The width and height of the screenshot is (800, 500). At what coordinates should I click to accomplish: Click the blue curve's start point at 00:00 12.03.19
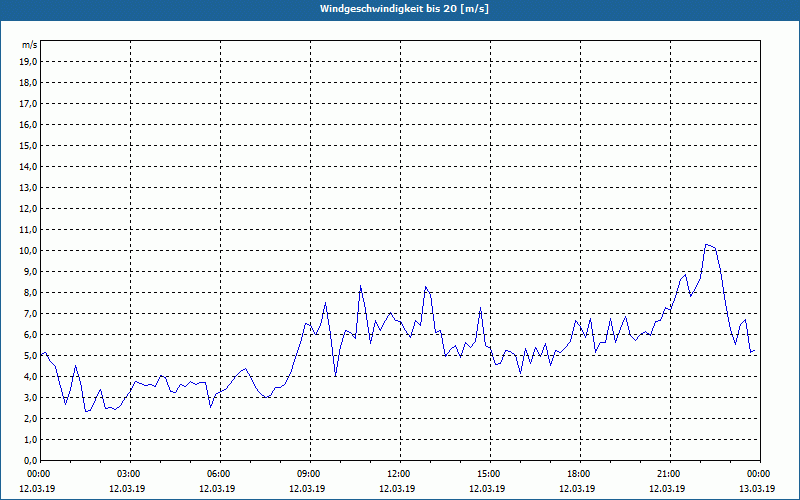click(x=41, y=356)
